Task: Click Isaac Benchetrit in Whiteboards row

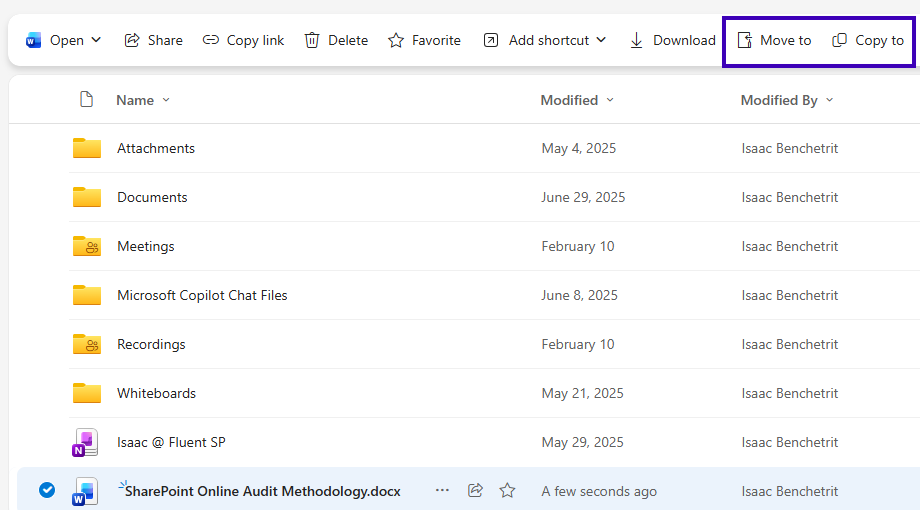Action: (790, 393)
